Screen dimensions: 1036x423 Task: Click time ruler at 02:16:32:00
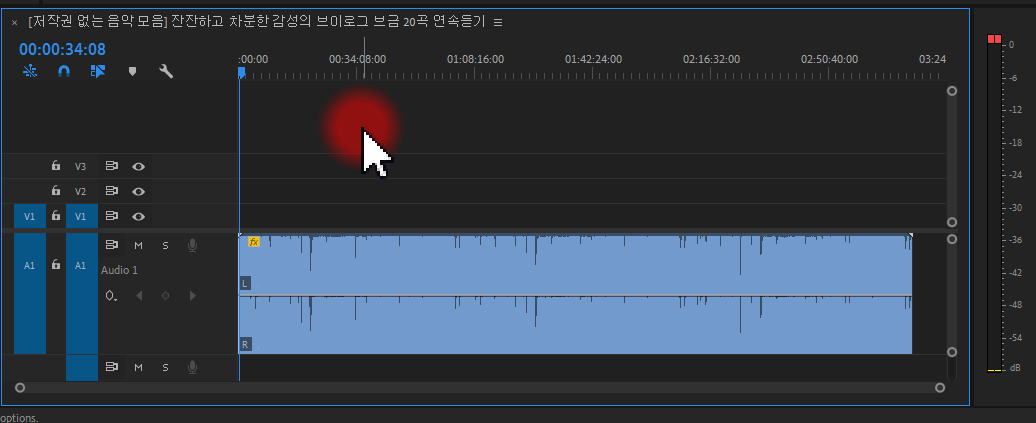tap(711, 59)
